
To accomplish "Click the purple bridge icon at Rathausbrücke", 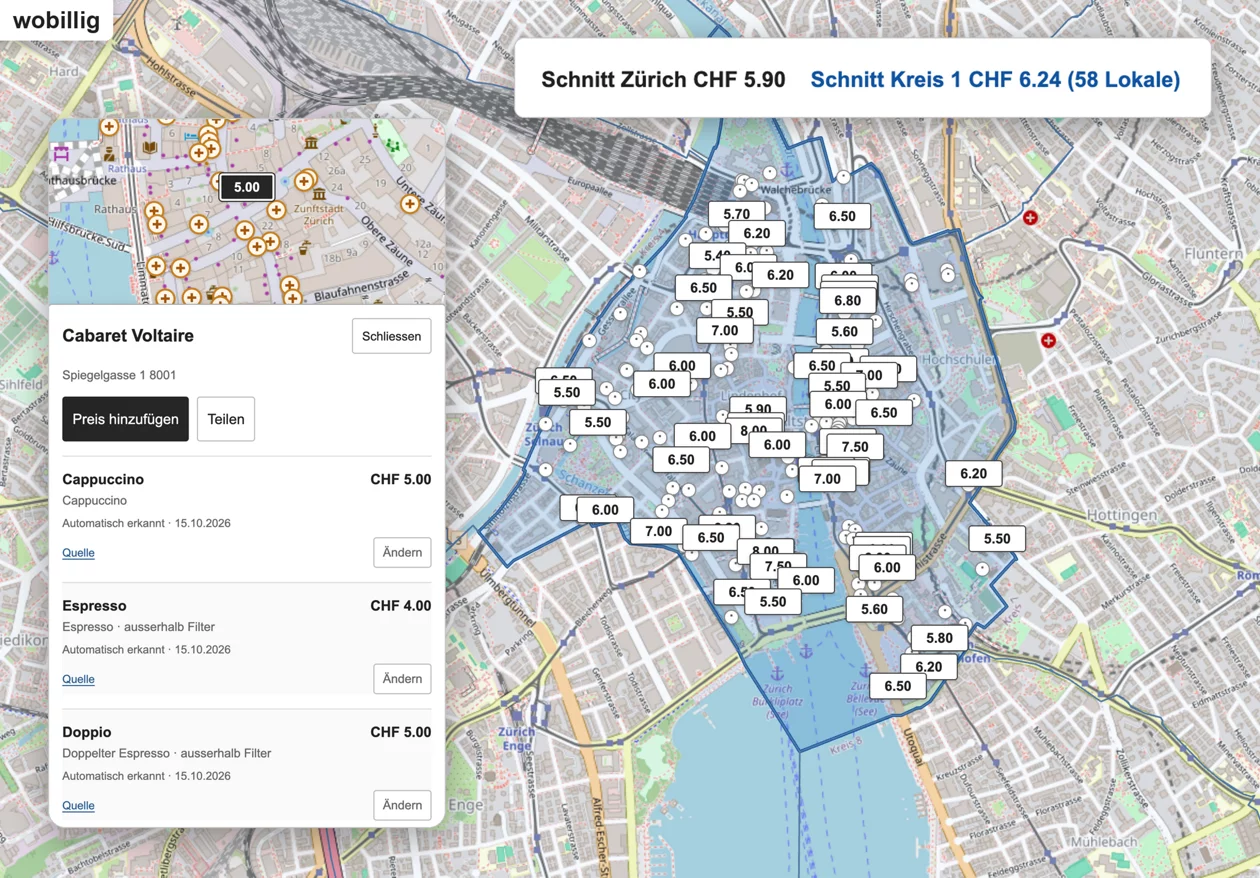I will pos(61,154).
